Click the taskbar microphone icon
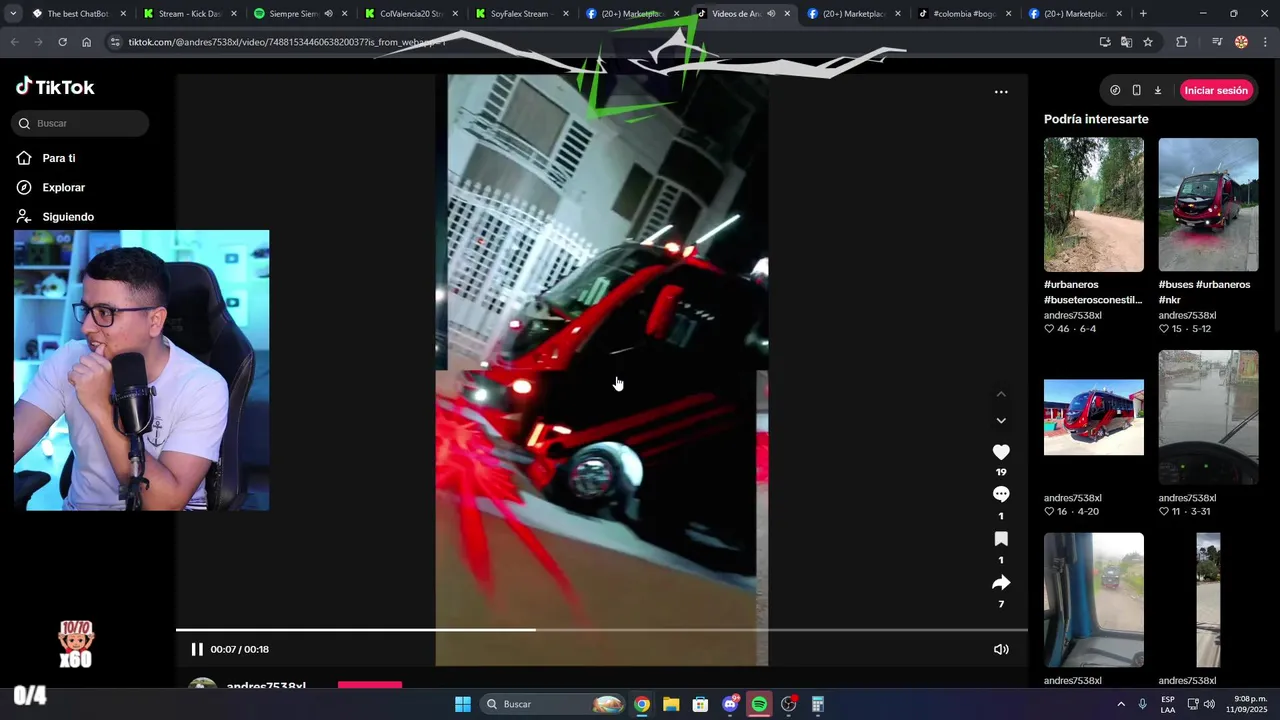 click(1143, 704)
